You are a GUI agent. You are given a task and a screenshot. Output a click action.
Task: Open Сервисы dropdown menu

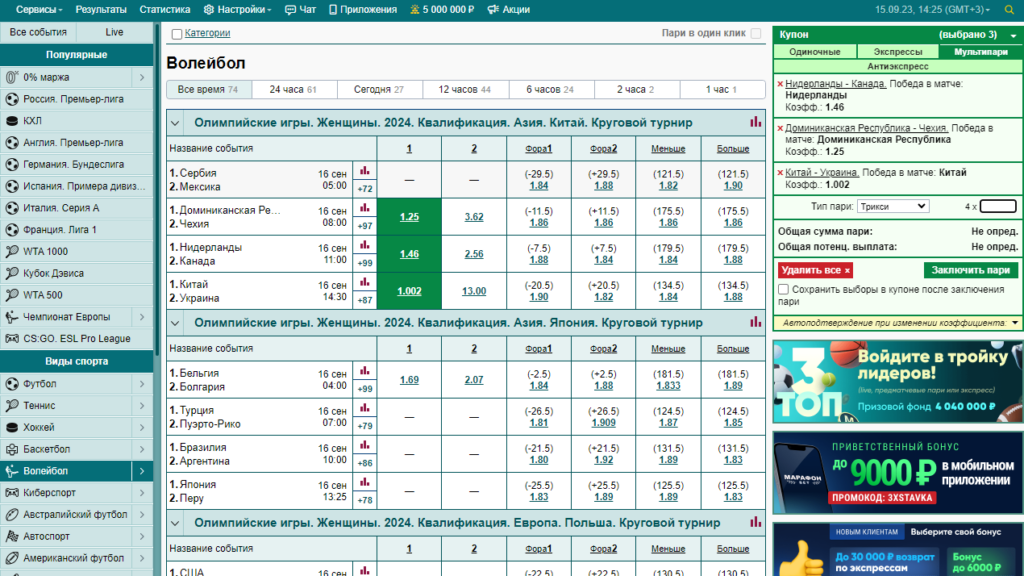[39, 10]
